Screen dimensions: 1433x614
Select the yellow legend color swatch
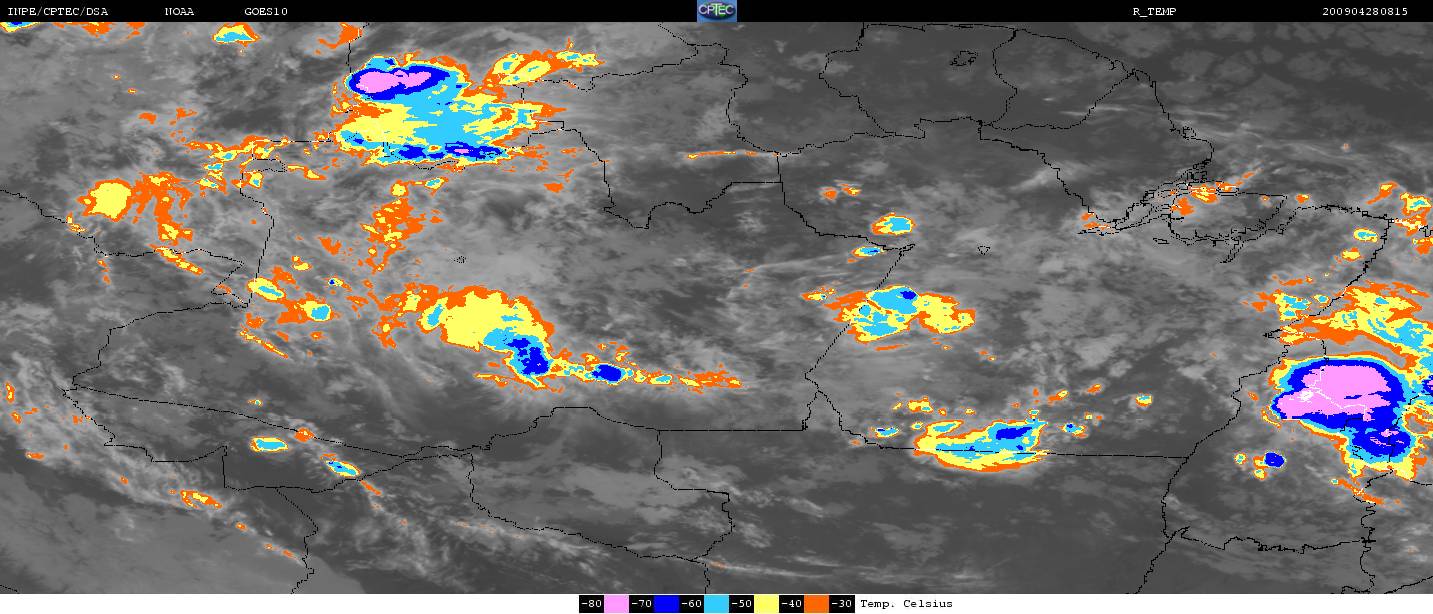coord(766,604)
